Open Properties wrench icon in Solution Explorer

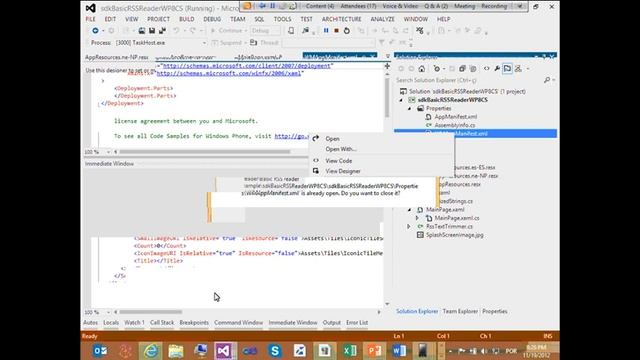pos(497,69)
